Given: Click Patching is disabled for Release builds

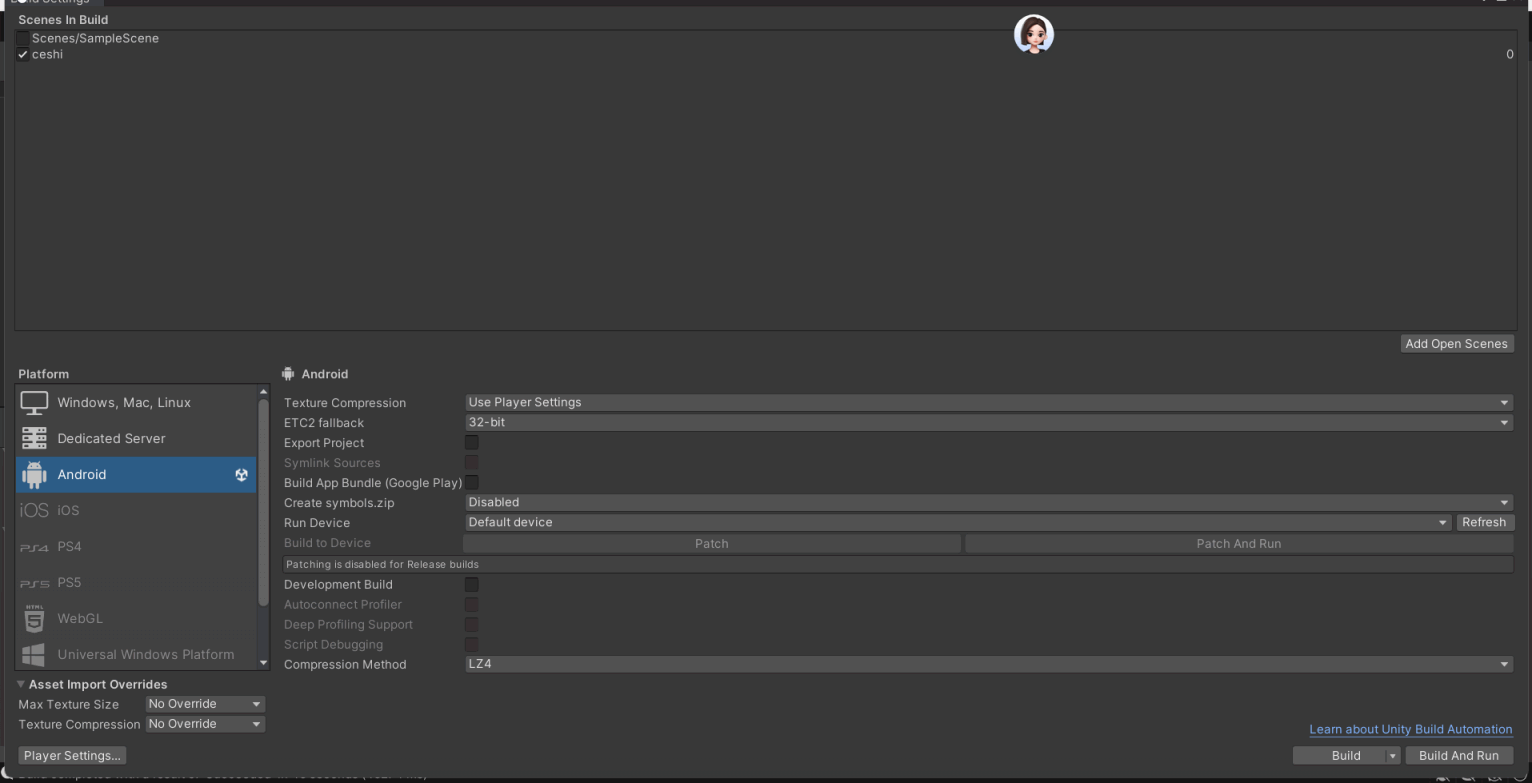Looking at the screenshot, I should click(382, 565).
